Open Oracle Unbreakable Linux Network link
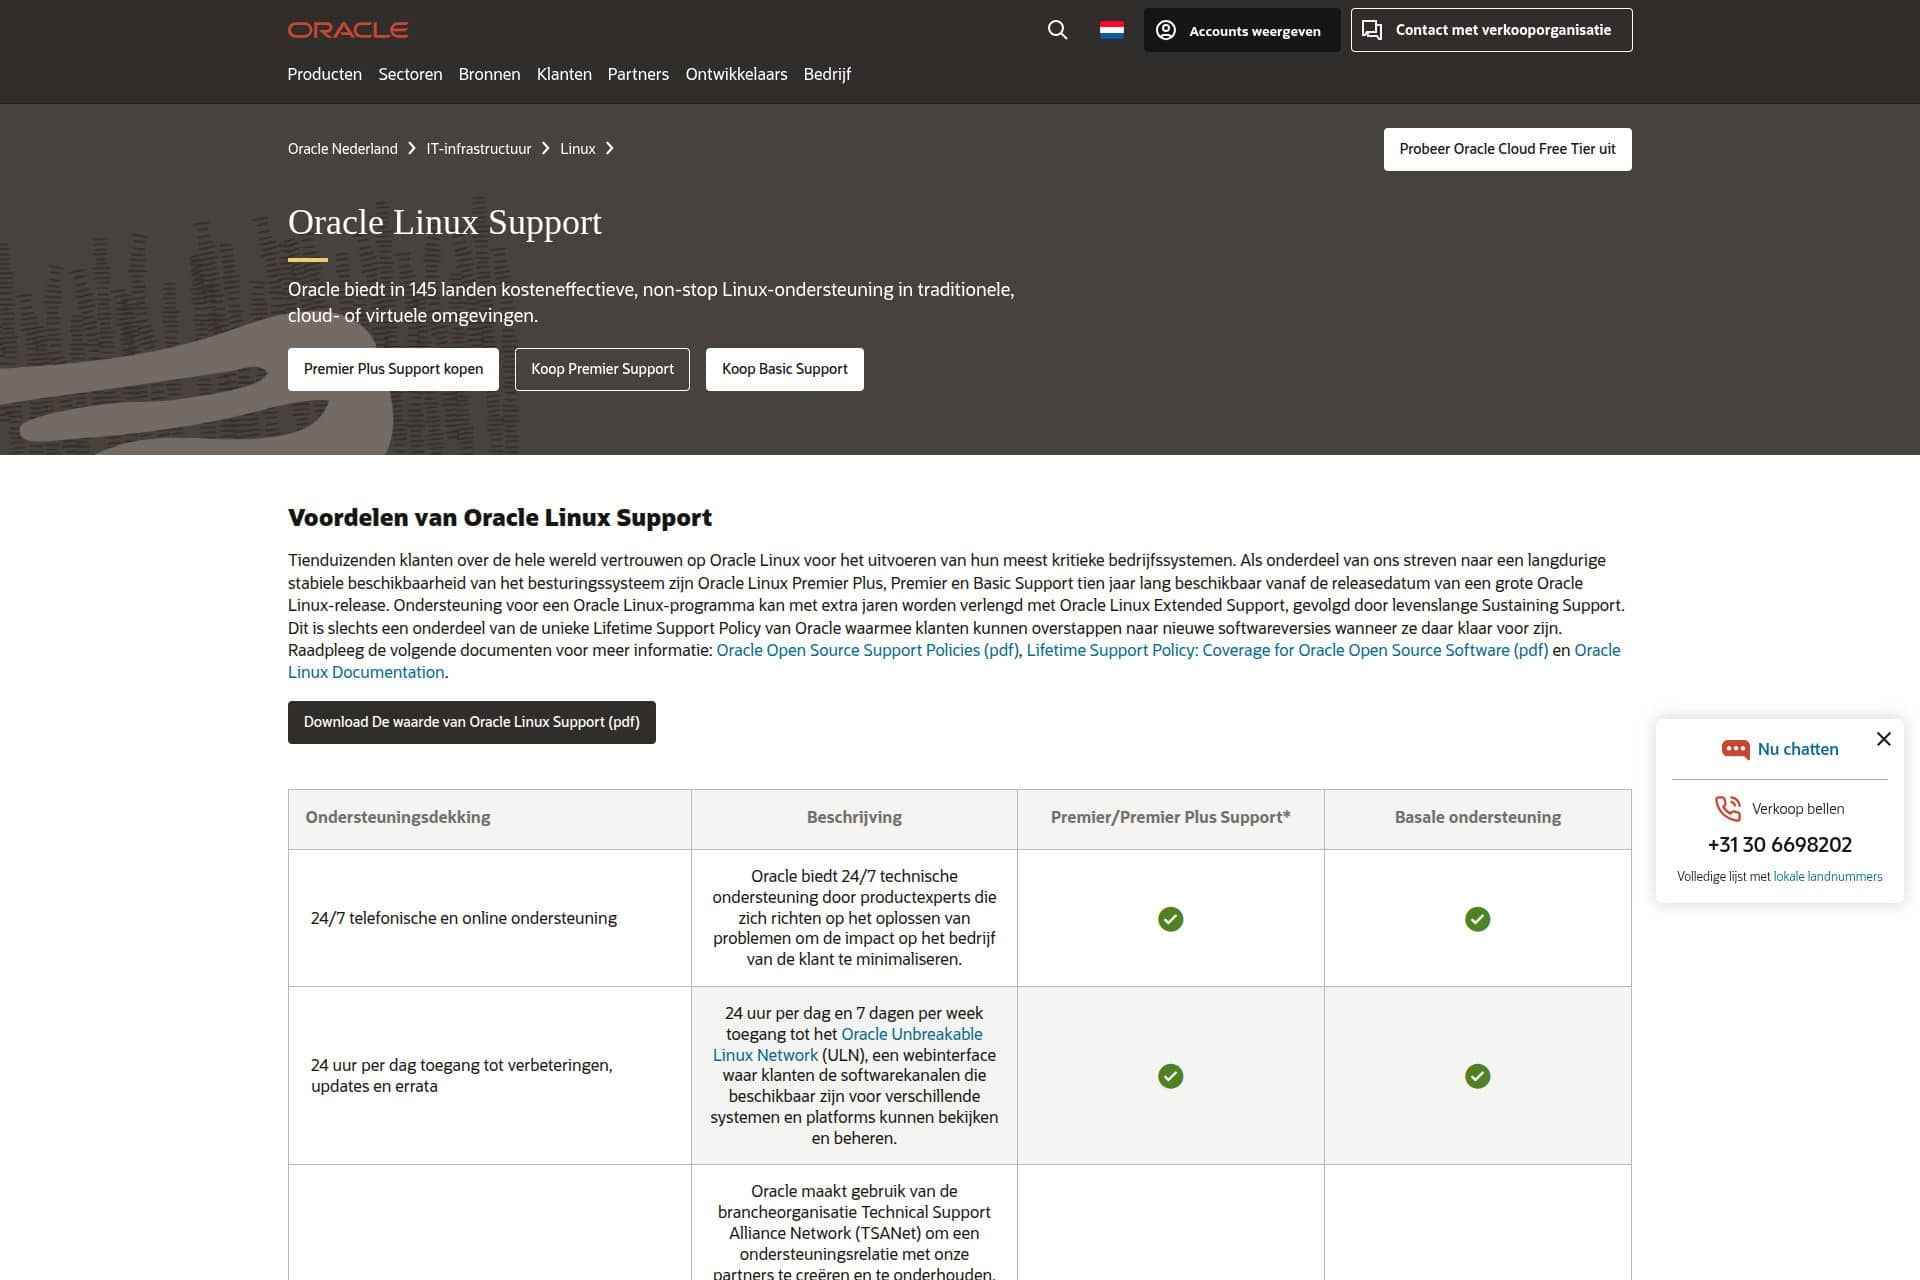Image resolution: width=1920 pixels, height=1280 pixels. (x=912, y=1034)
